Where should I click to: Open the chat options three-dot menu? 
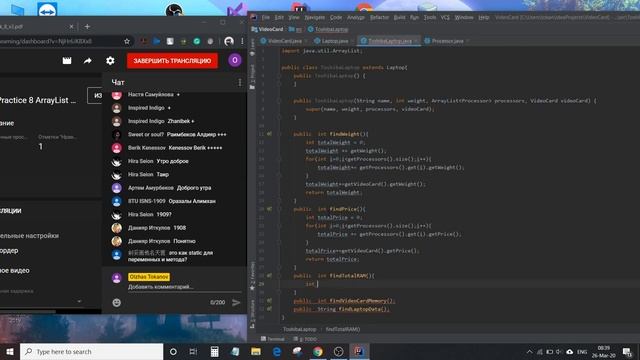click(240, 83)
